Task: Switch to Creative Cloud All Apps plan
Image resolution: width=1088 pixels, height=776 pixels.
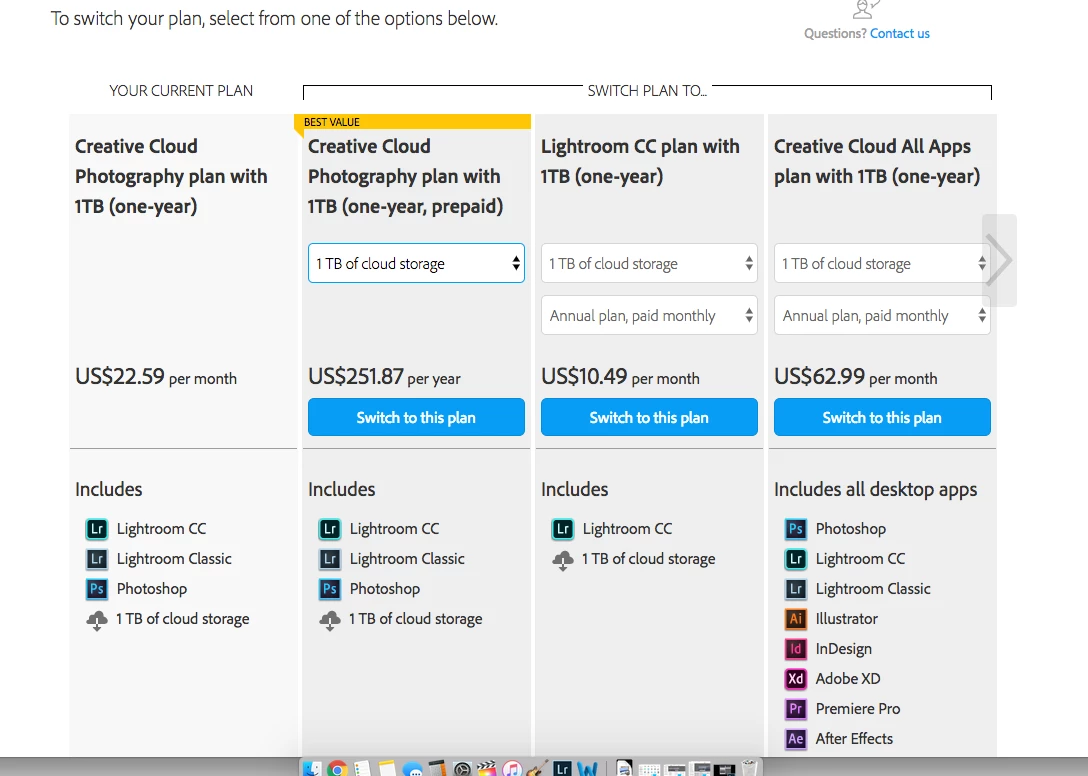Action: click(882, 417)
